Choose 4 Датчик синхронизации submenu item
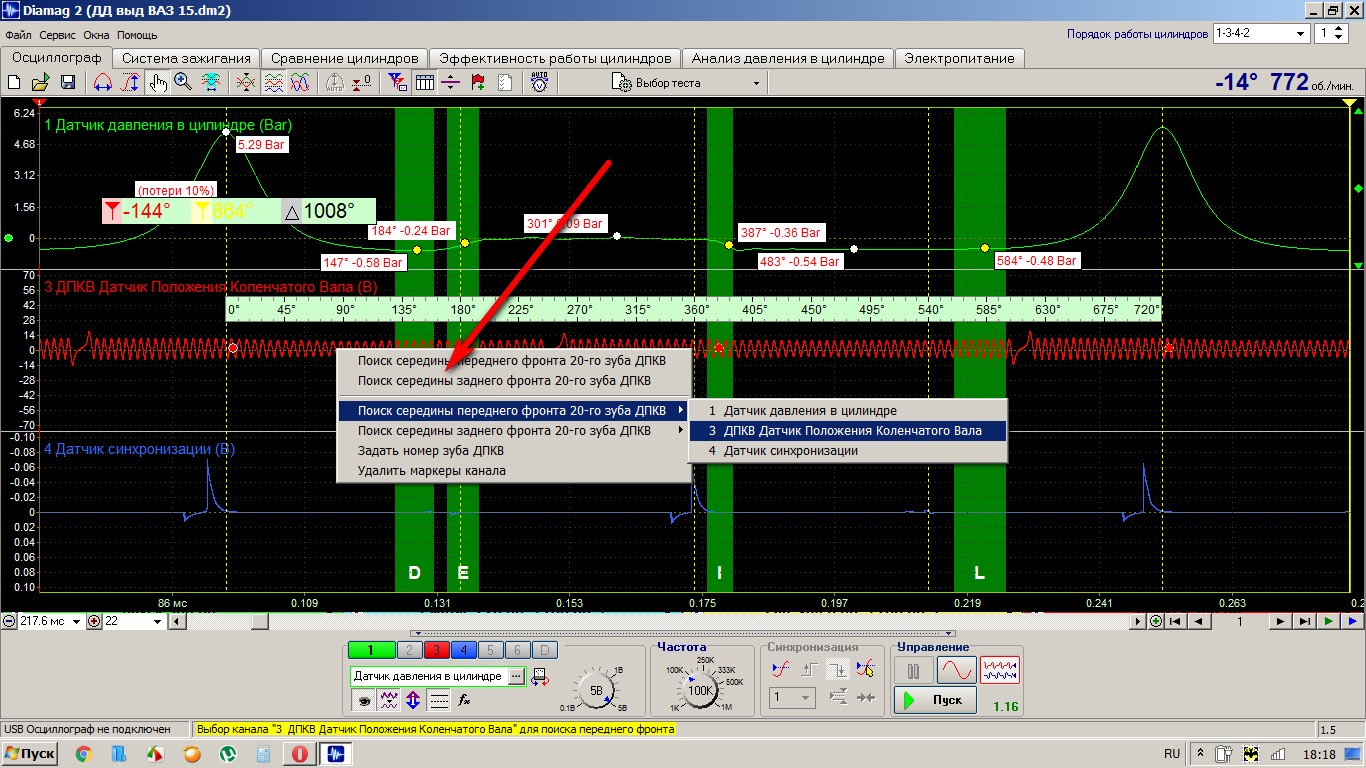Image resolution: width=1366 pixels, height=768 pixels. (847, 451)
